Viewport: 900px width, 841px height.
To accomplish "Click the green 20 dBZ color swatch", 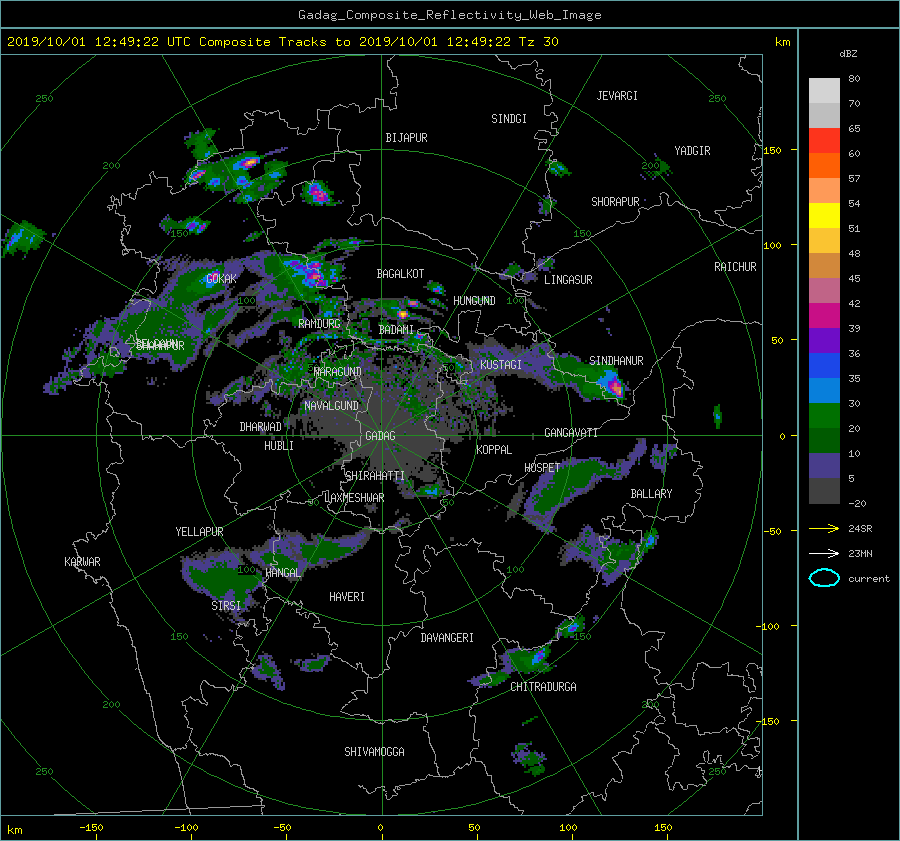I will [x=824, y=416].
